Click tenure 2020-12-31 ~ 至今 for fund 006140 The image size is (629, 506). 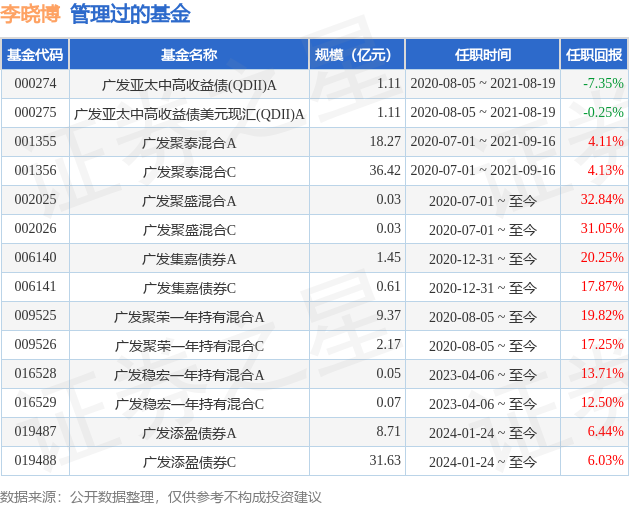[x=483, y=259]
